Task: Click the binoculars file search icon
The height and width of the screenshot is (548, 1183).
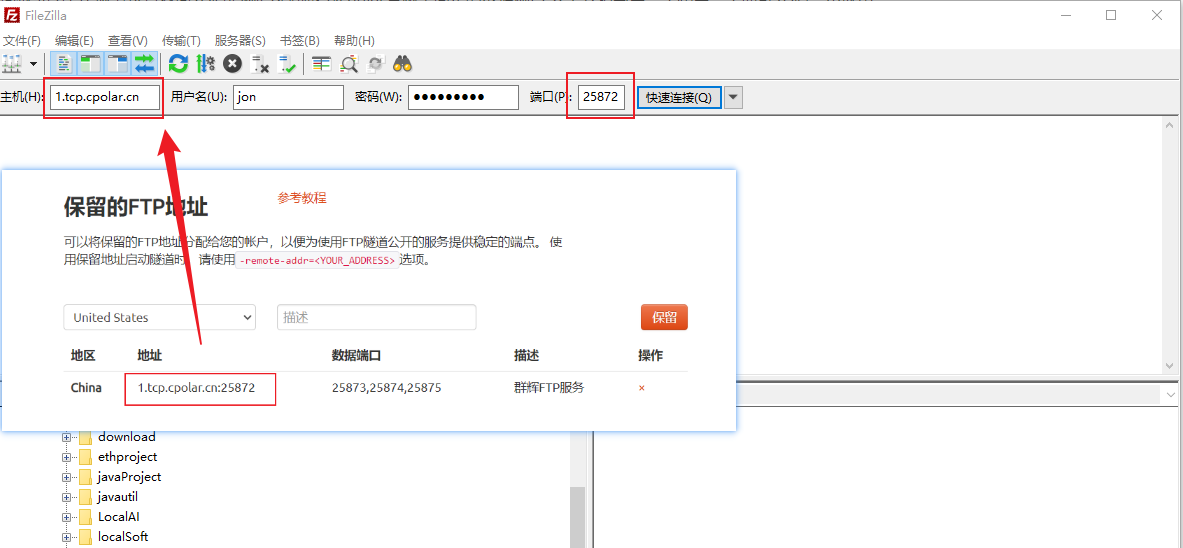Action: point(402,64)
